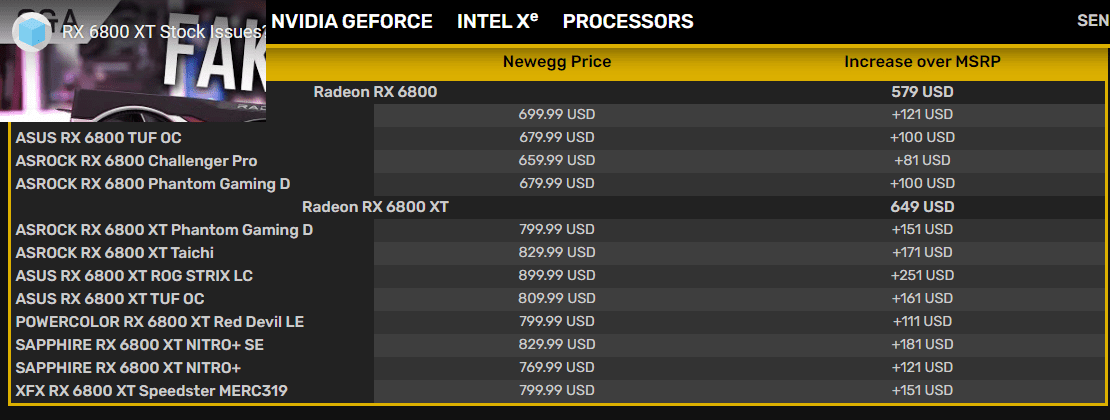Click the +181 USD increase cell
1110x420 pixels.
click(x=922, y=345)
